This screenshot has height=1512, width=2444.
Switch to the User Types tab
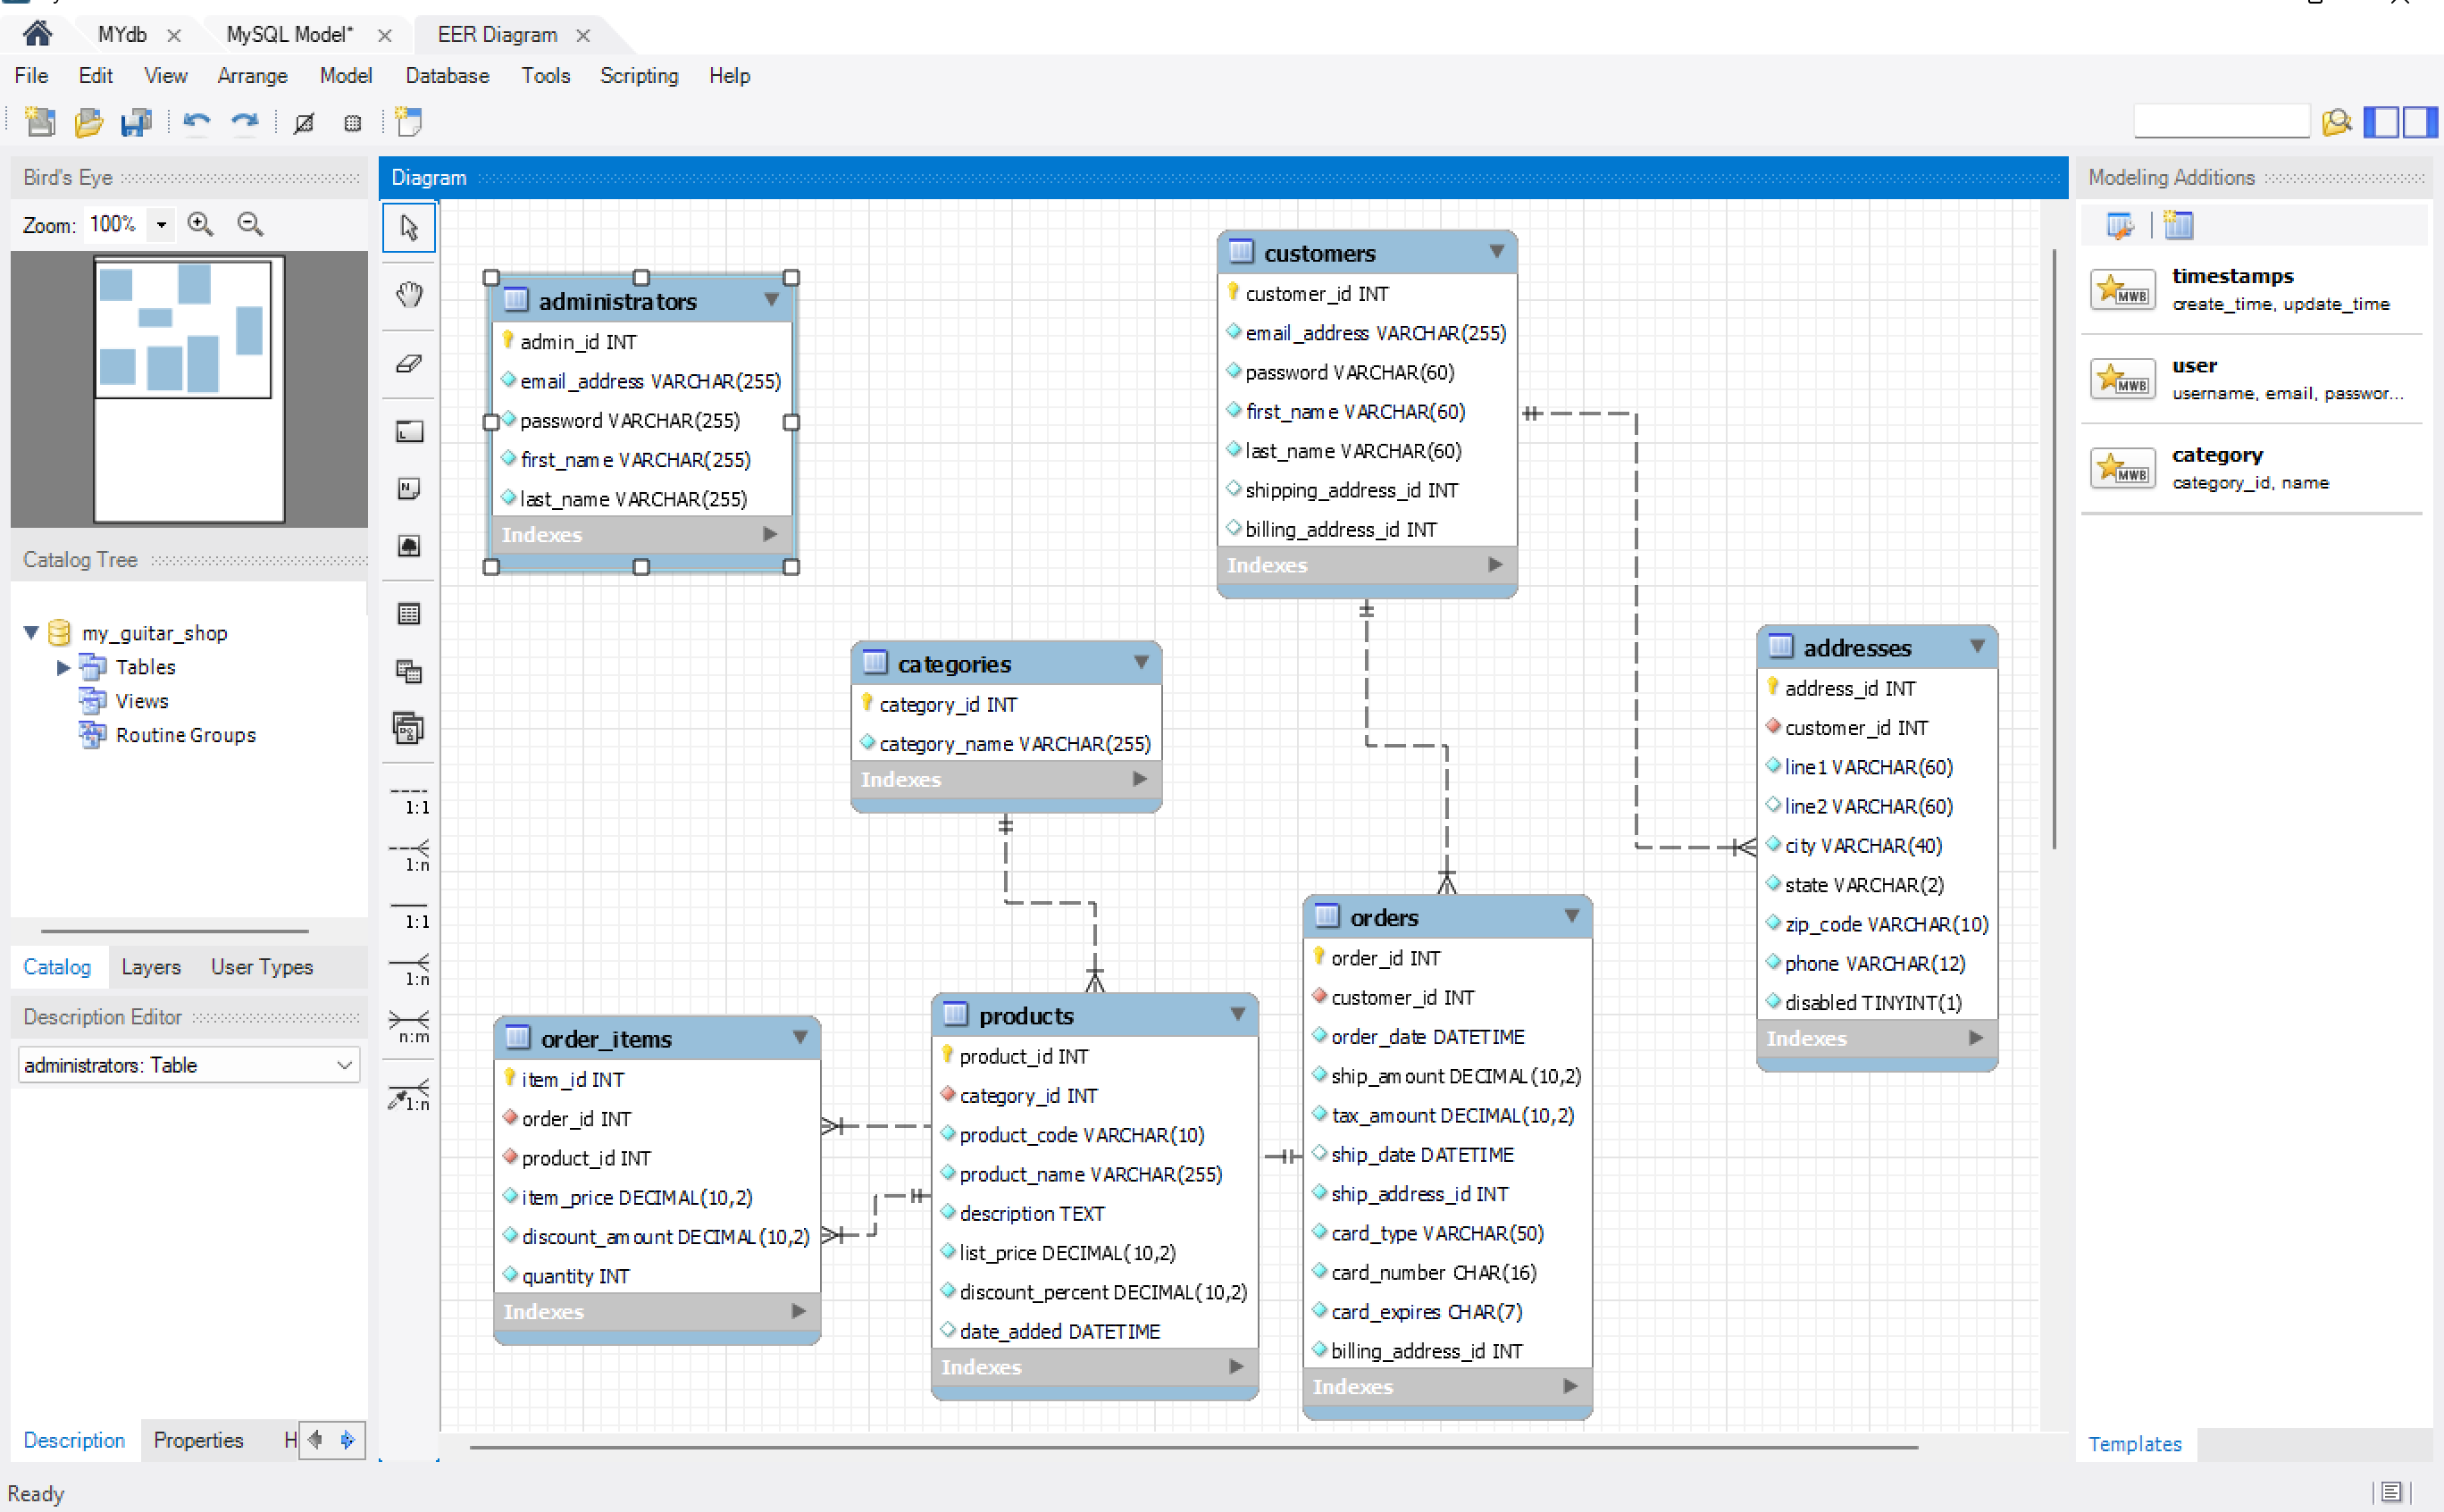(262, 967)
